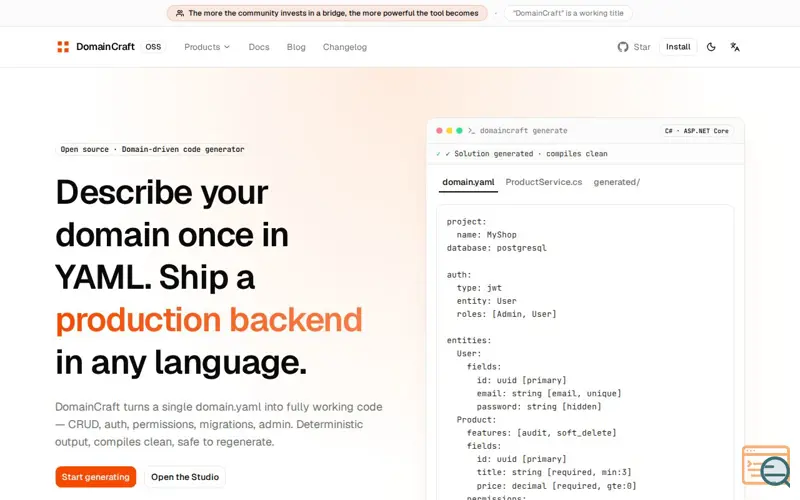Viewport: 800px width, 500px height.
Task: Click the DomainCraft brand name
Action: point(105,47)
